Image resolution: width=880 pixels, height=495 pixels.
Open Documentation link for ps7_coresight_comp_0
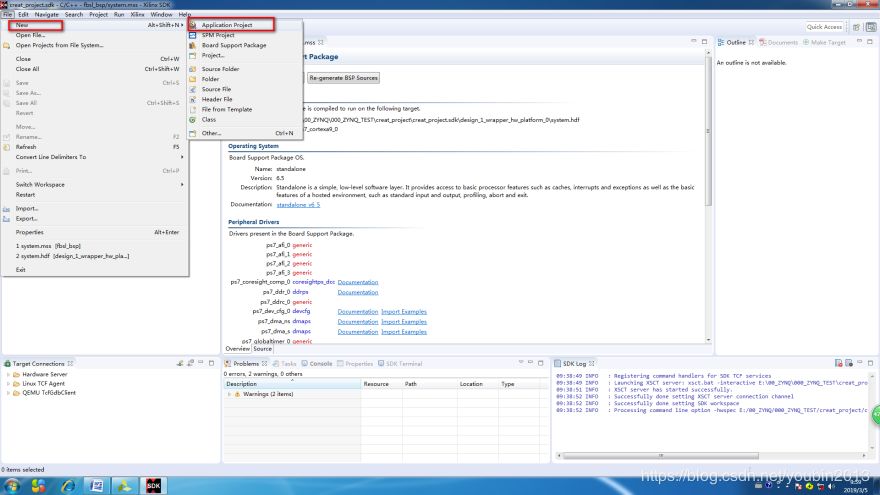point(358,282)
